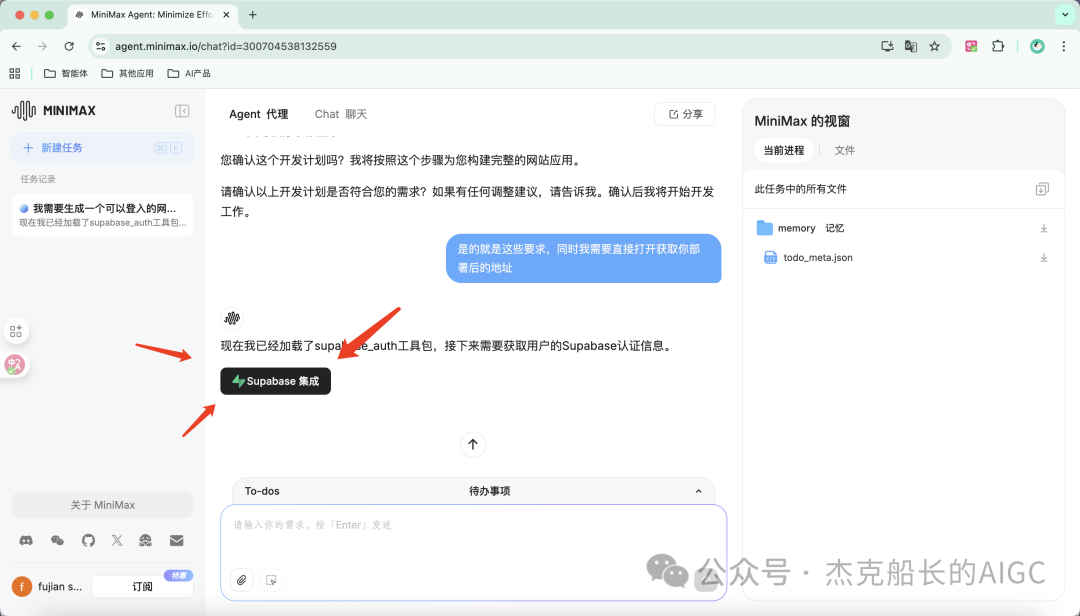Select the MiniMax Agent browser tab
The width and height of the screenshot is (1080, 616).
[x=153, y=14]
